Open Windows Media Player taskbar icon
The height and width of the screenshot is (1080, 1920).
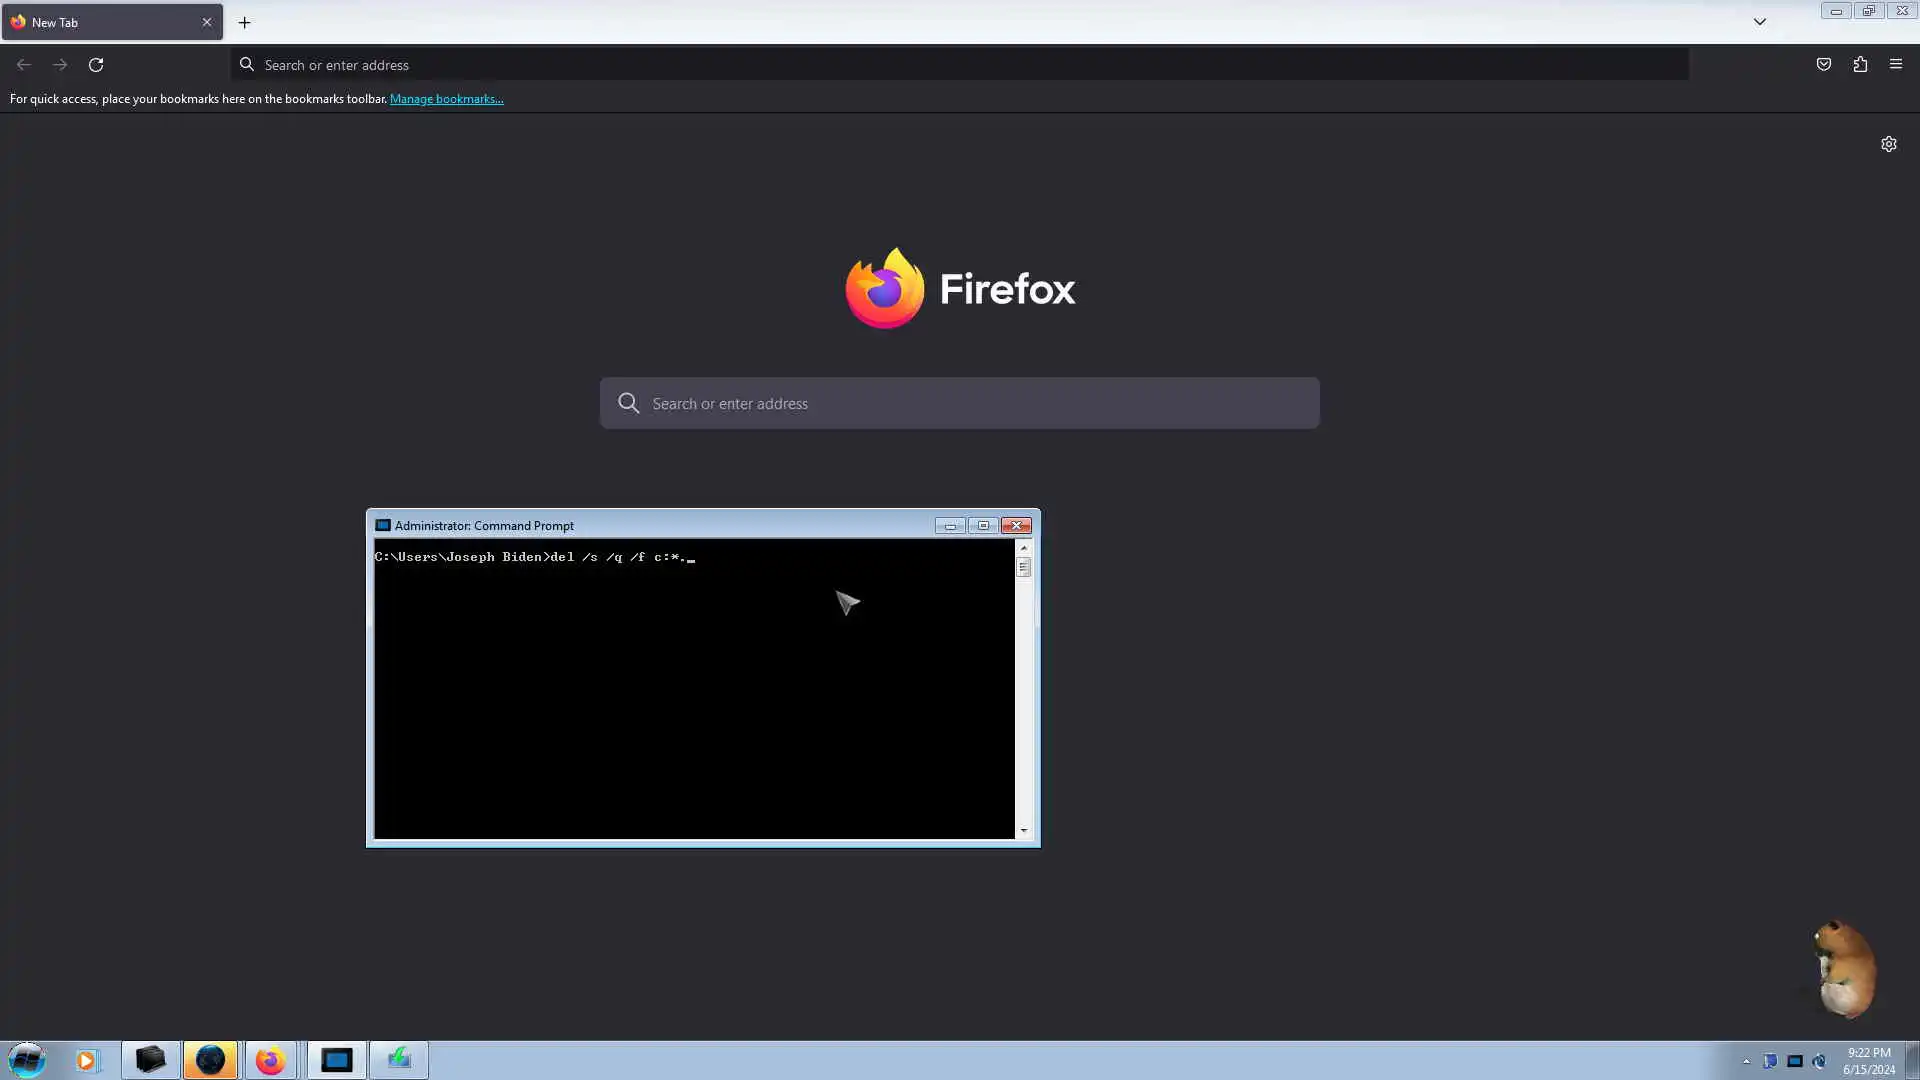86,1060
